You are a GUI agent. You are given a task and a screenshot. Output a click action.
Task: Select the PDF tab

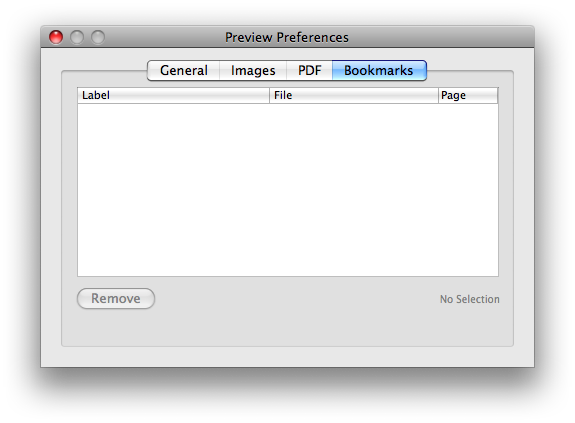tap(310, 70)
